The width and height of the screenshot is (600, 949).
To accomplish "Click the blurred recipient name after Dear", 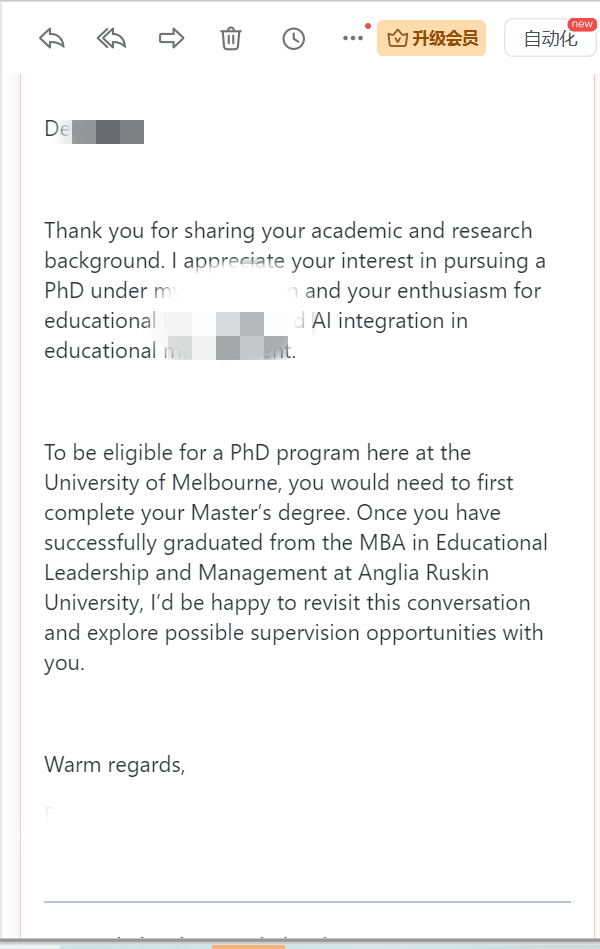I will point(108,131).
